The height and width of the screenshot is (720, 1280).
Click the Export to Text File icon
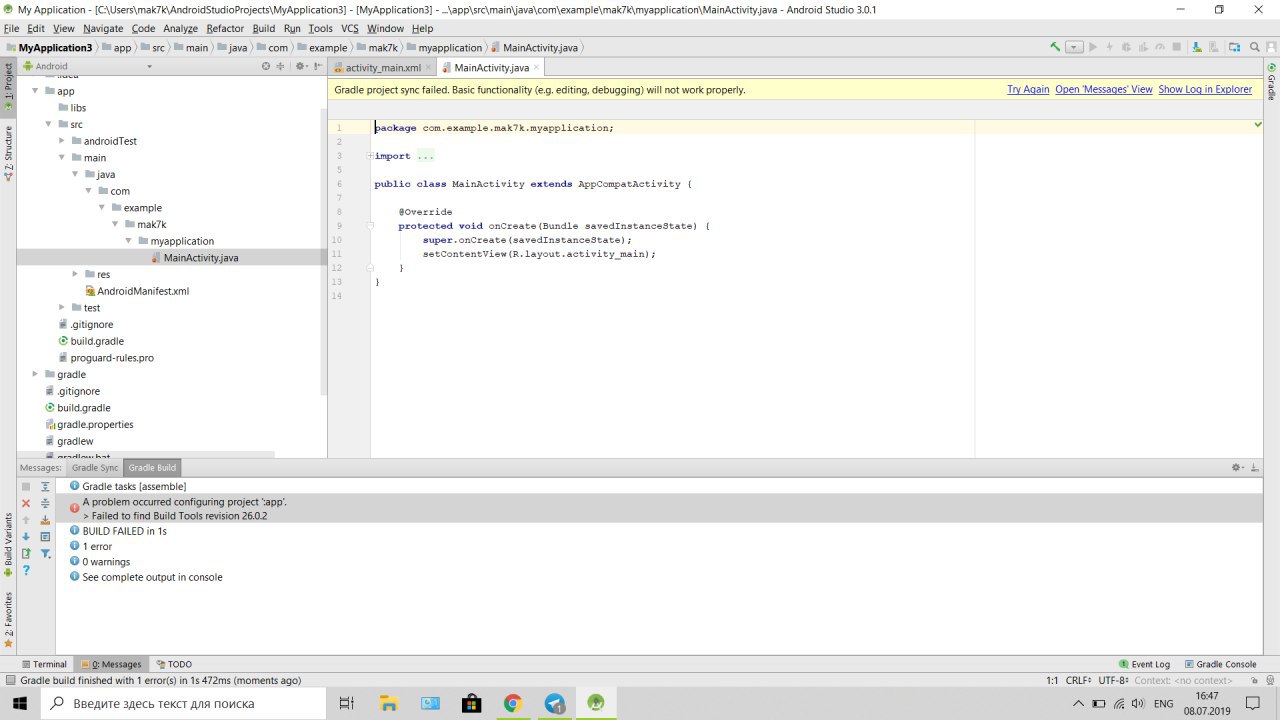tap(26, 553)
